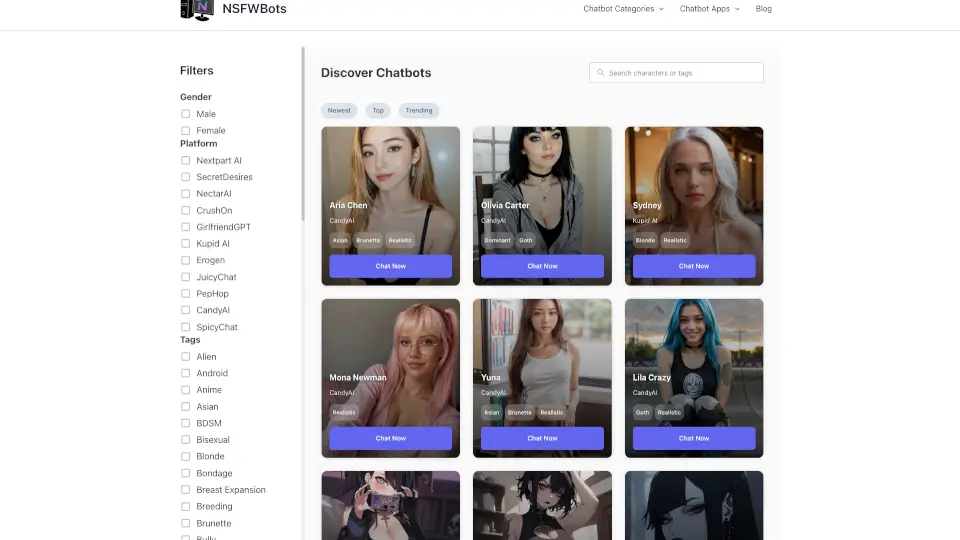Click the Asian tag on Yuna card
960x540 pixels.
point(492,413)
